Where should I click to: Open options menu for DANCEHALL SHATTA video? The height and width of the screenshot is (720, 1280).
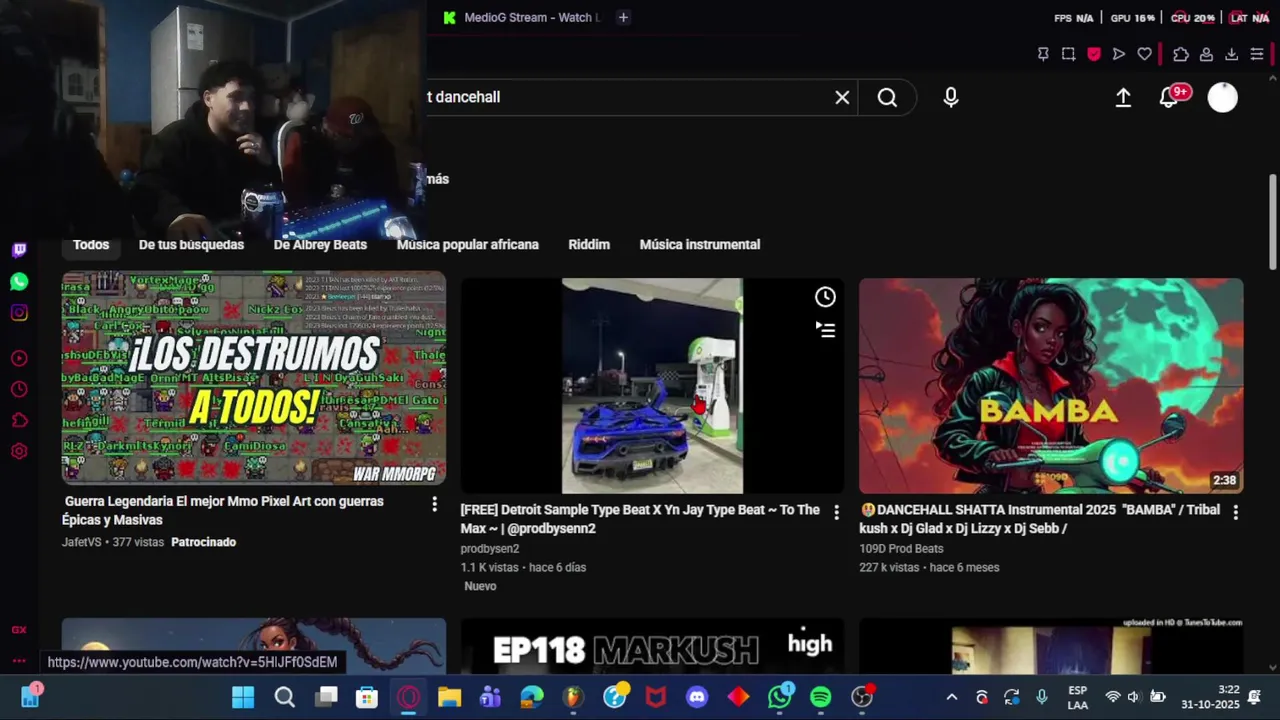coord(1236,512)
